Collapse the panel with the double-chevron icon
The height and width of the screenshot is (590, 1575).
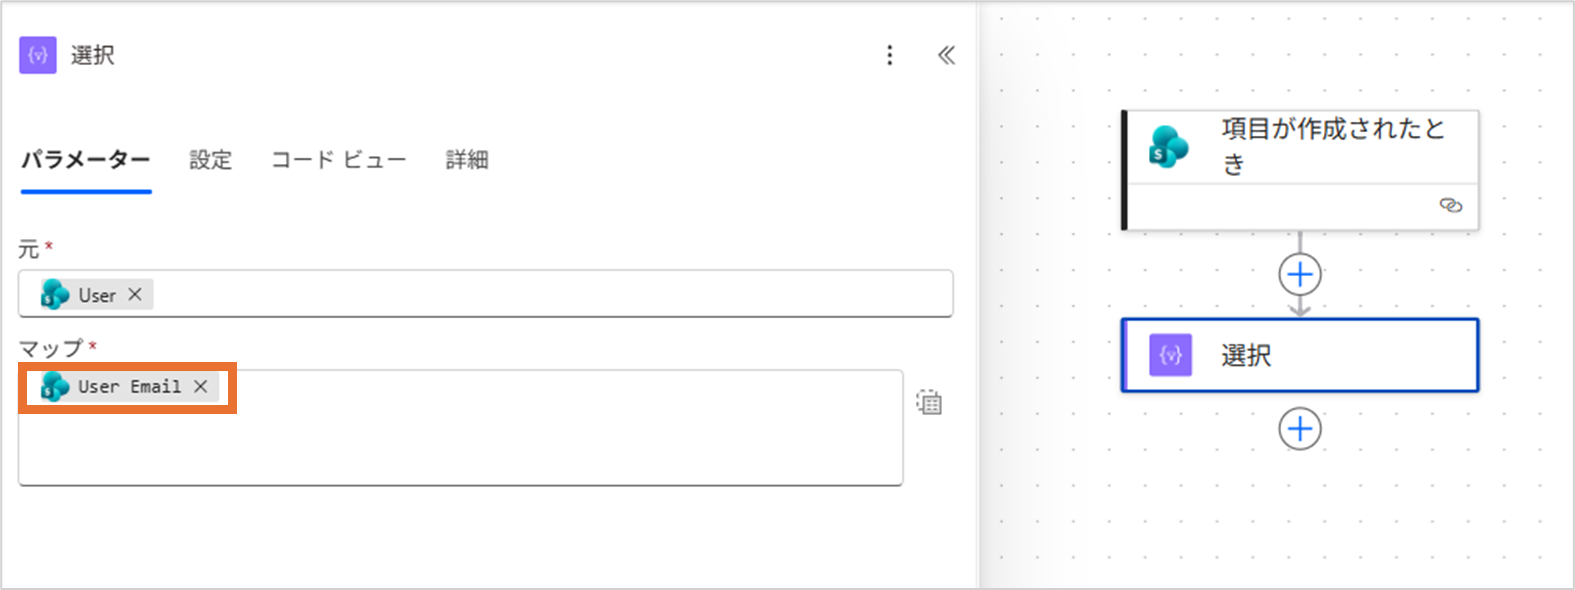click(x=946, y=55)
